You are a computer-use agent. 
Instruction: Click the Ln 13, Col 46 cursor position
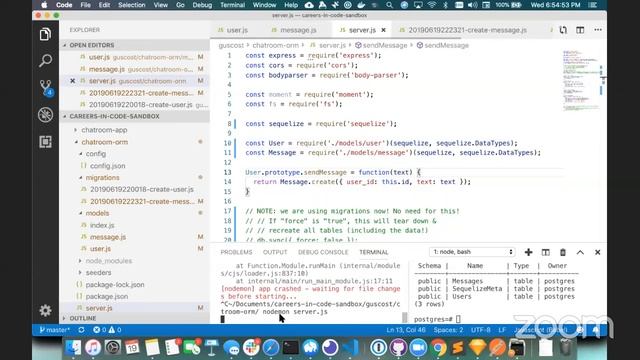[406, 330]
